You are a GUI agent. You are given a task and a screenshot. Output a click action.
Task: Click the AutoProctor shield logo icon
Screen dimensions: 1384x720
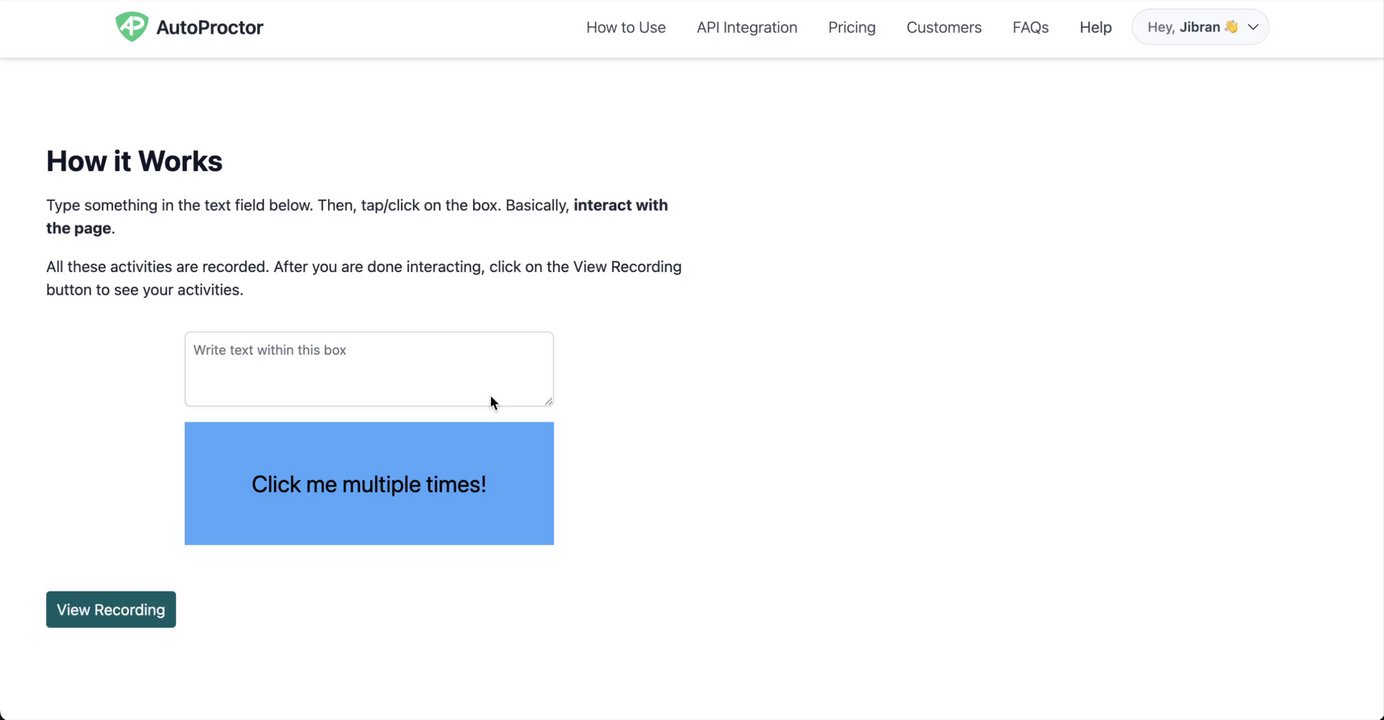point(131,27)
